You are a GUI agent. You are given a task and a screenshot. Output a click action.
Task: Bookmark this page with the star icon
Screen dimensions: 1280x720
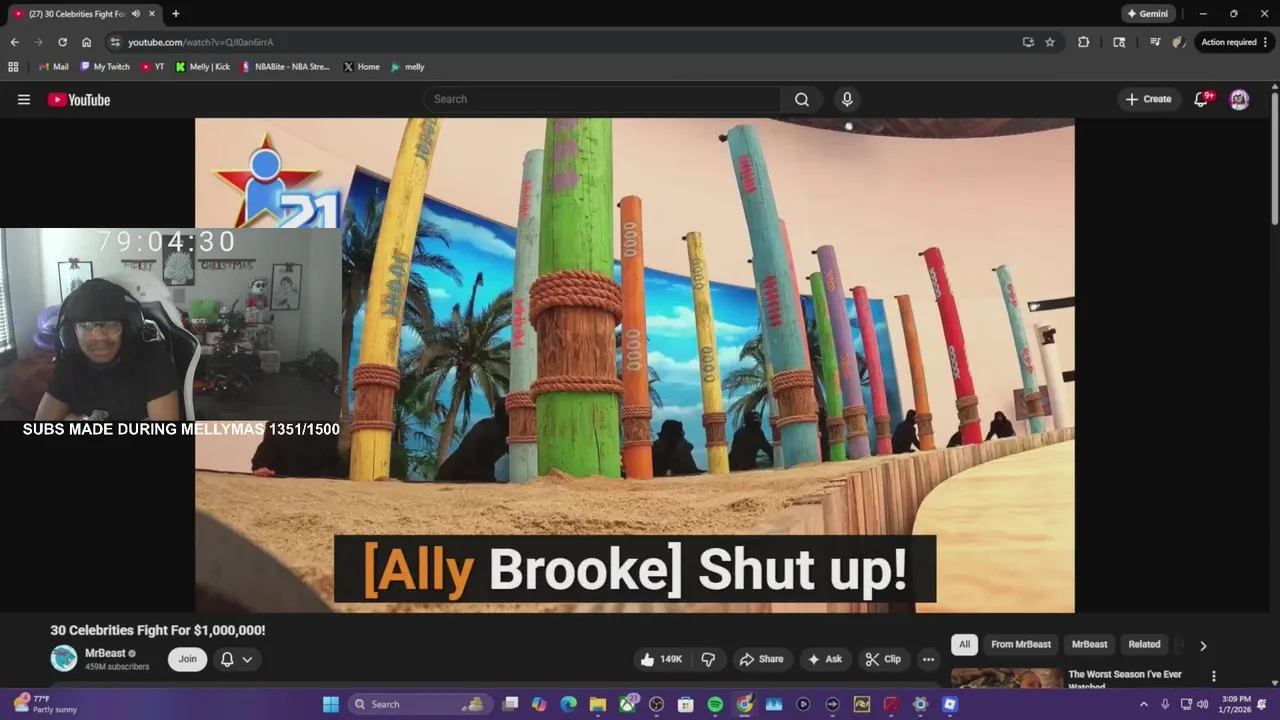coord(1050,42)
